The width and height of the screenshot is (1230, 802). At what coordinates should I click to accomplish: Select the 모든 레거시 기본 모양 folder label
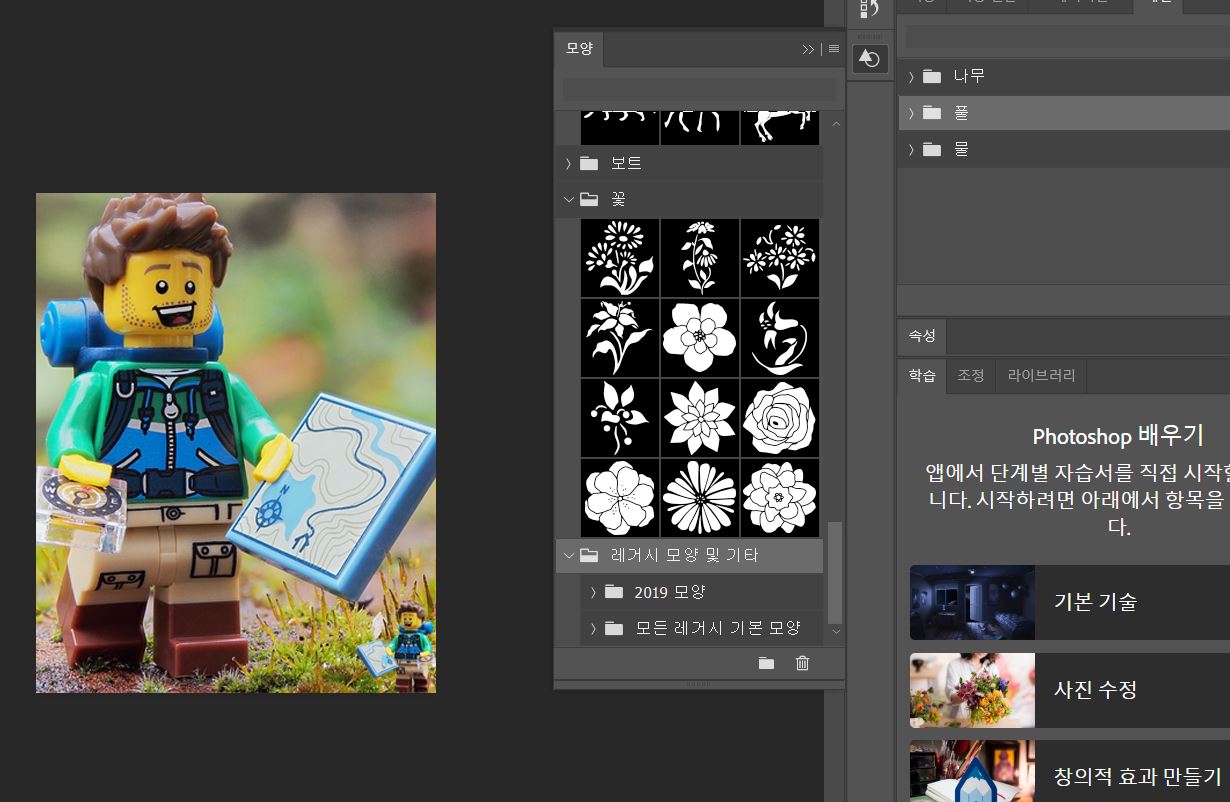(x=718, y=628)
